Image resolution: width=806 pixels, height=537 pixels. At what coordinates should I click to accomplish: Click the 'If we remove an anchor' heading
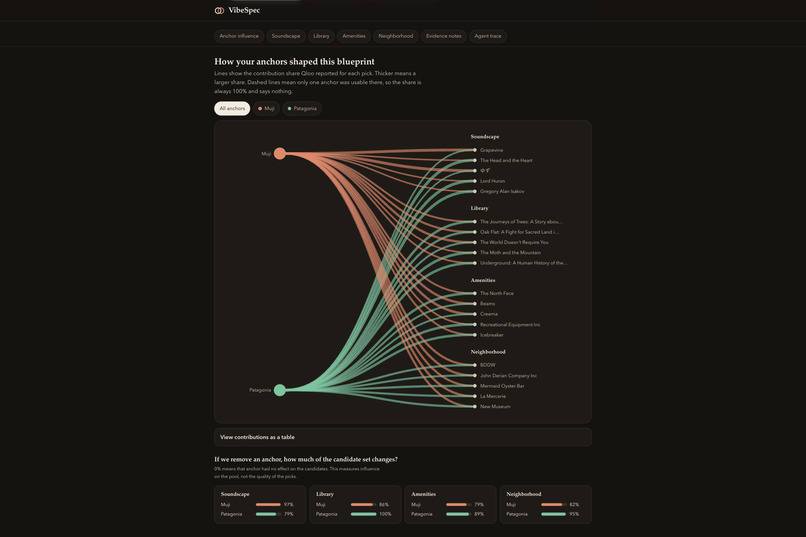pos(306,459)
